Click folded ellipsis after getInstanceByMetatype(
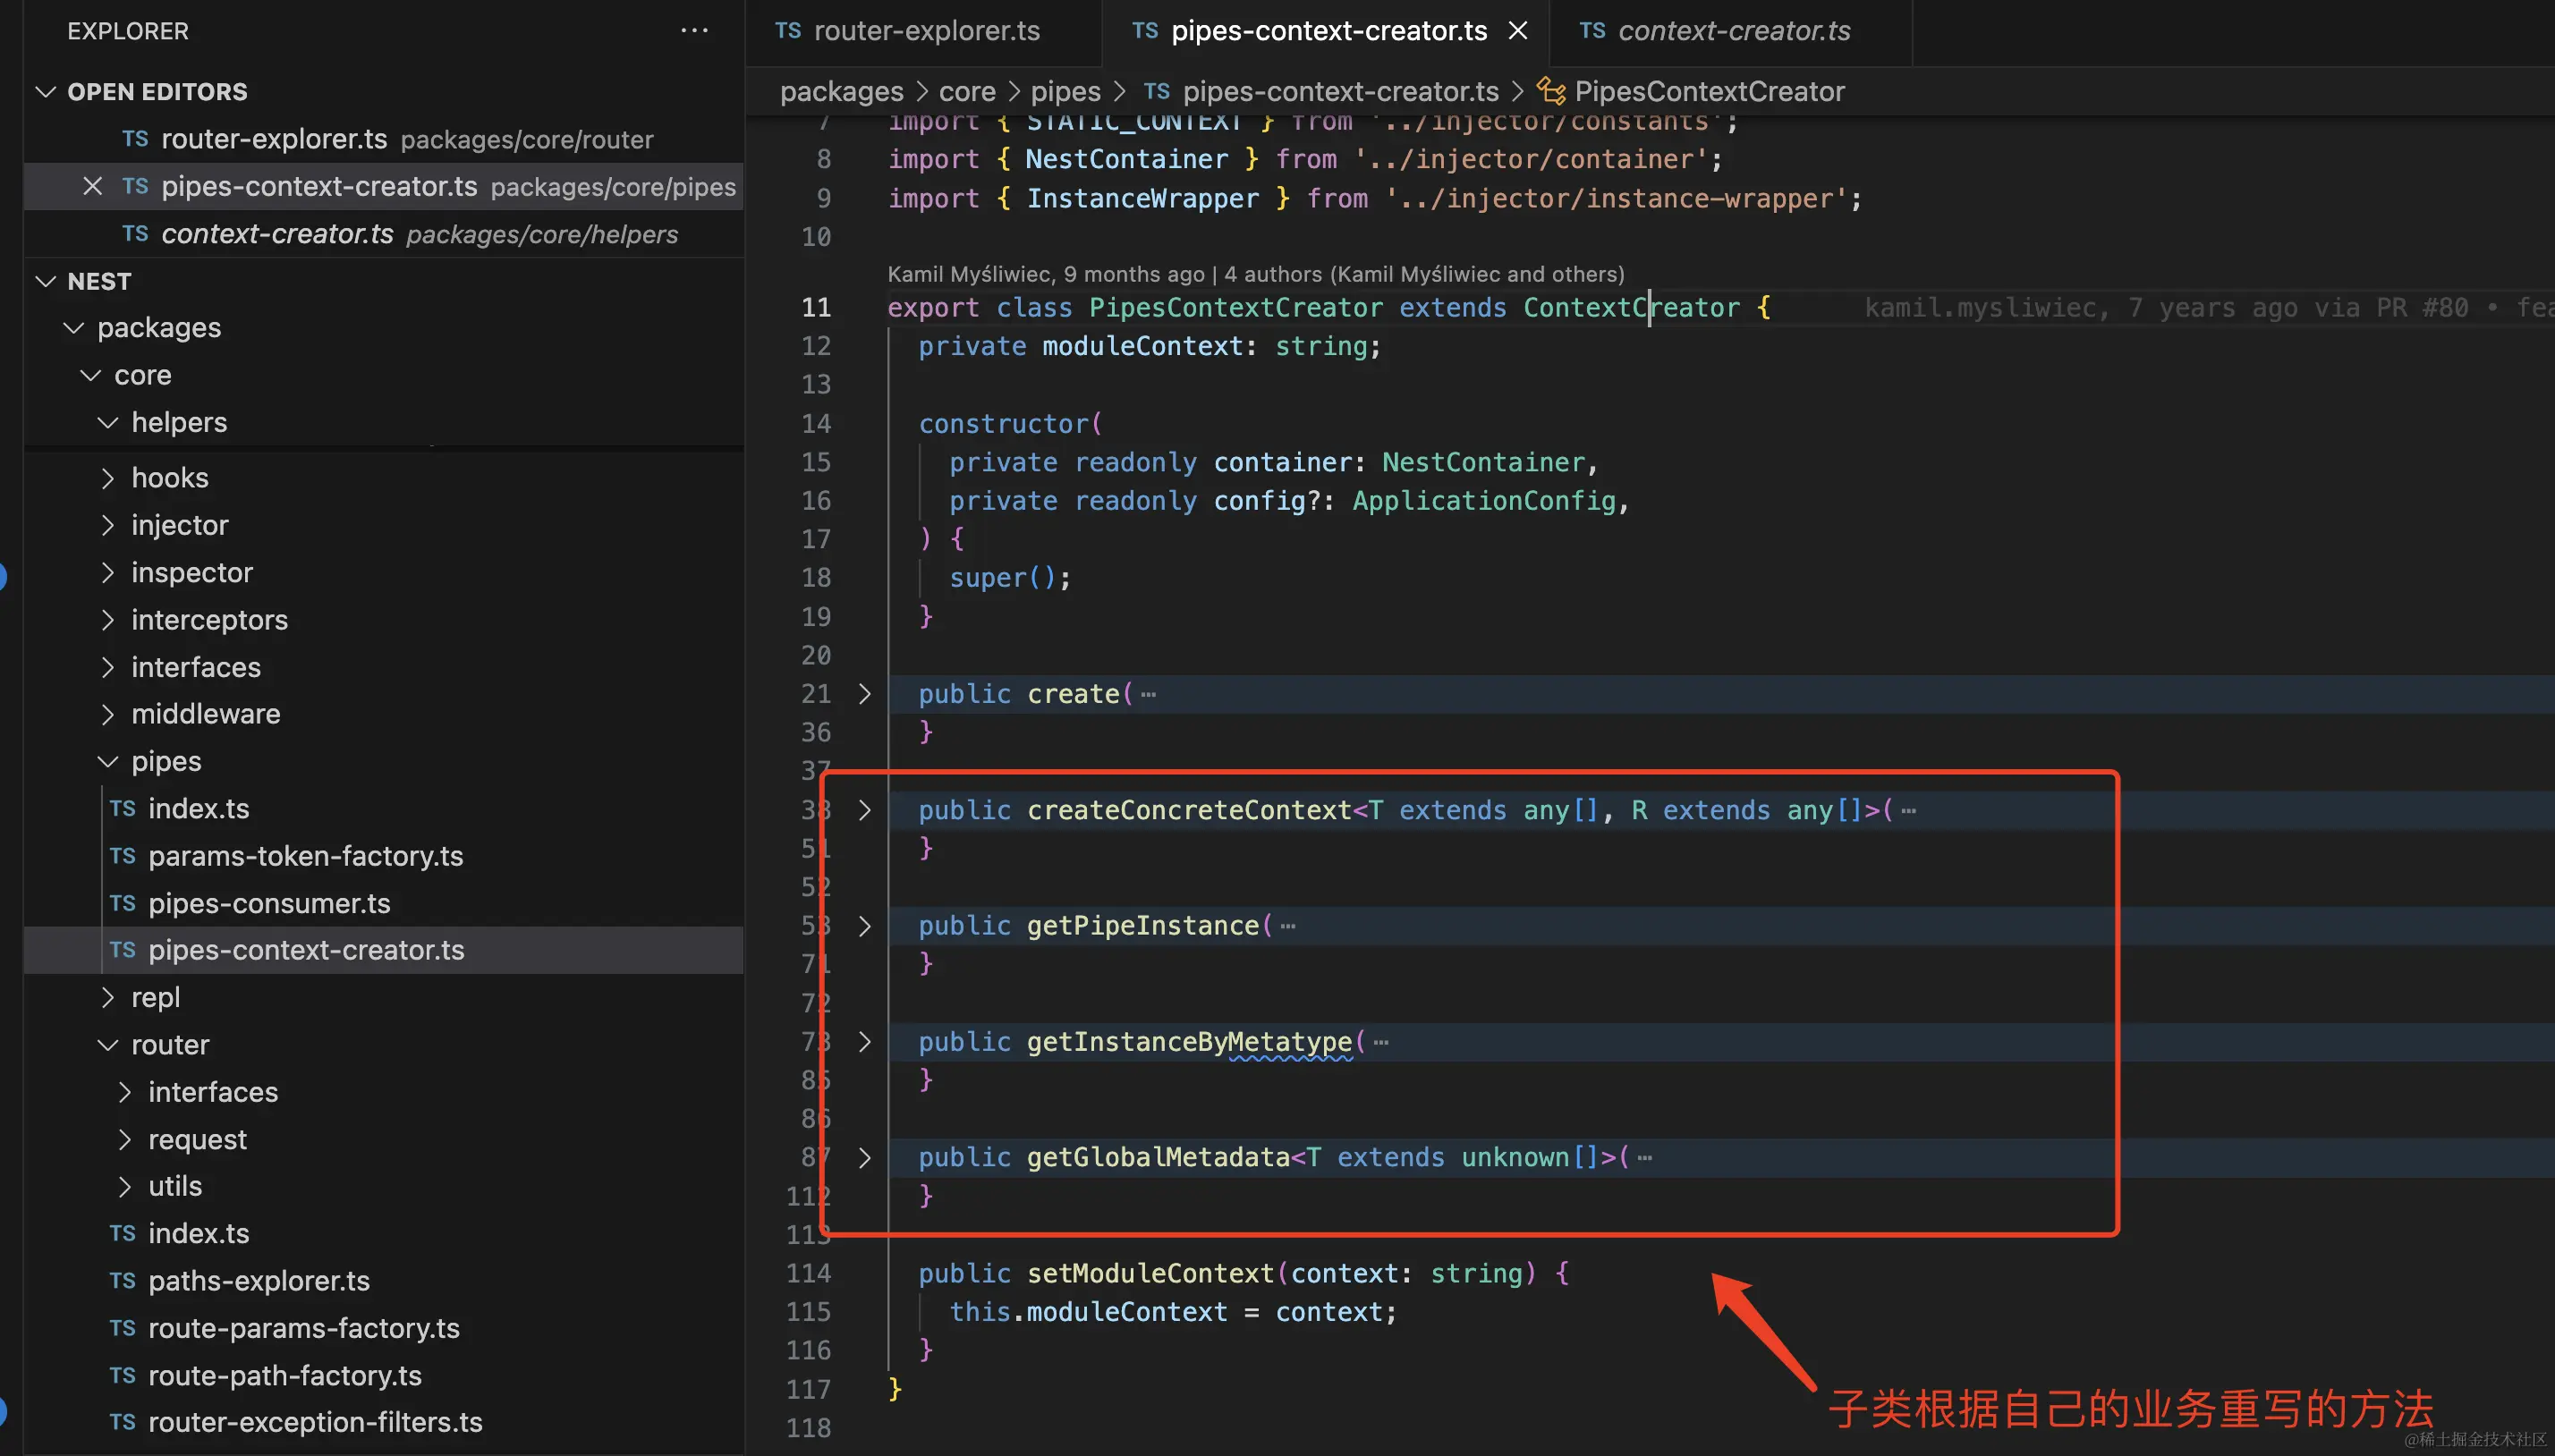2555x1456 pixels. click(1381, 1043)
